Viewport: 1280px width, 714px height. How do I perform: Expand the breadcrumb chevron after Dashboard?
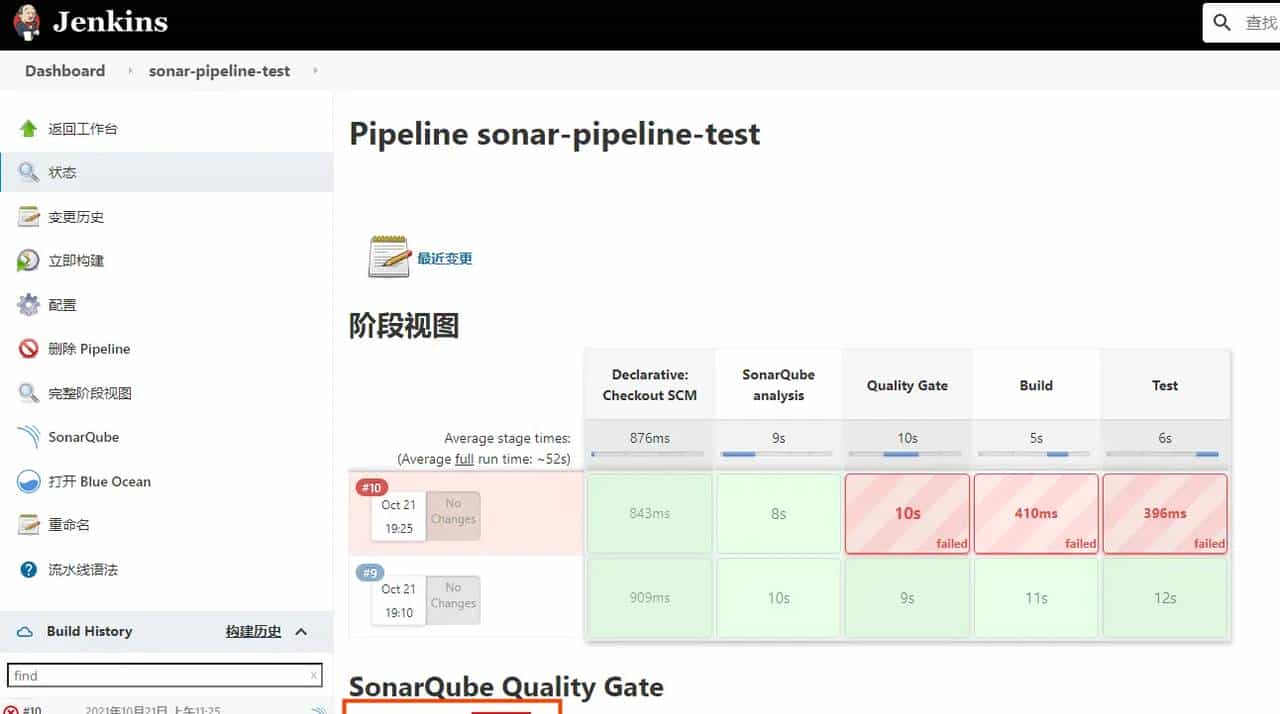tap(129, 71)
